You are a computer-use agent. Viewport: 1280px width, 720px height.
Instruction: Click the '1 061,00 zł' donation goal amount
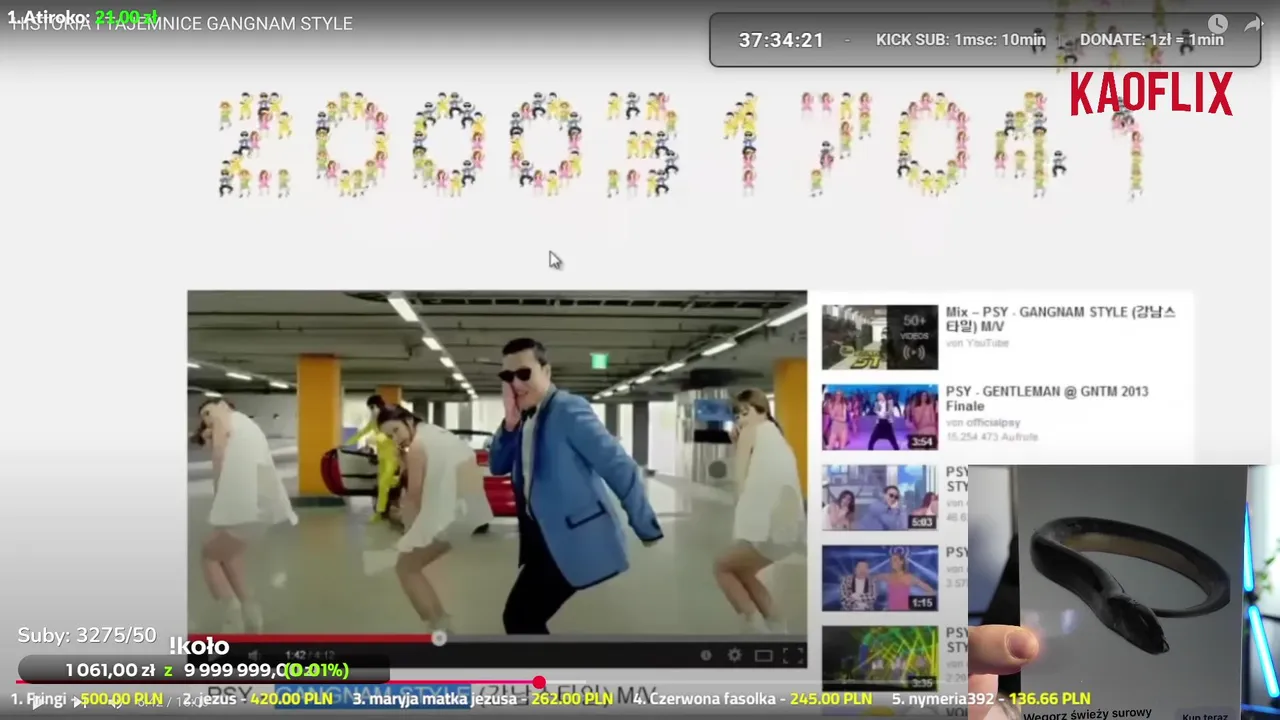(110, 670)
